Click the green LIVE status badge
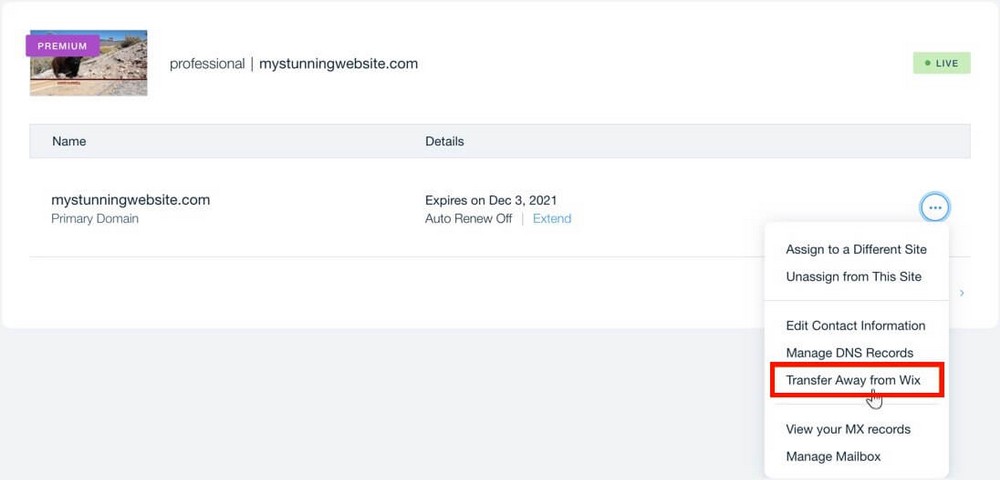Image resolution: width=1000 pixels, height=480 pixels. (941, 63)
